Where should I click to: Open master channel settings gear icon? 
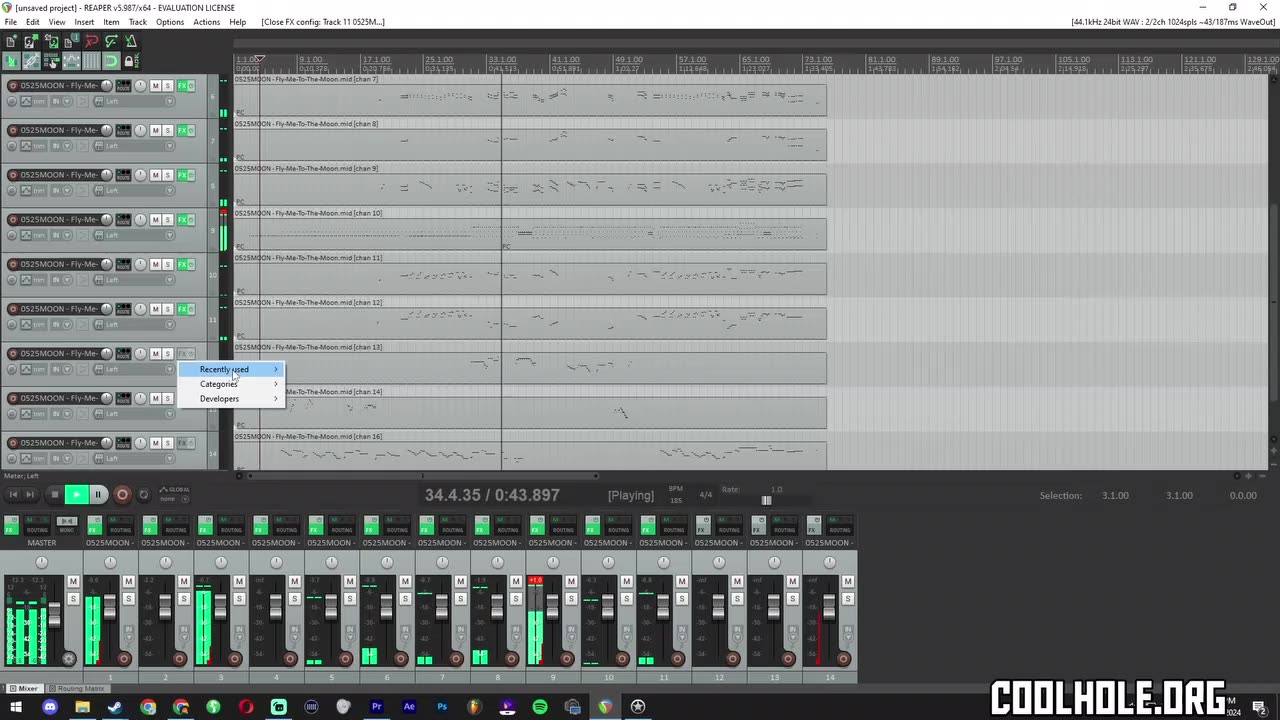pos(69,659)
